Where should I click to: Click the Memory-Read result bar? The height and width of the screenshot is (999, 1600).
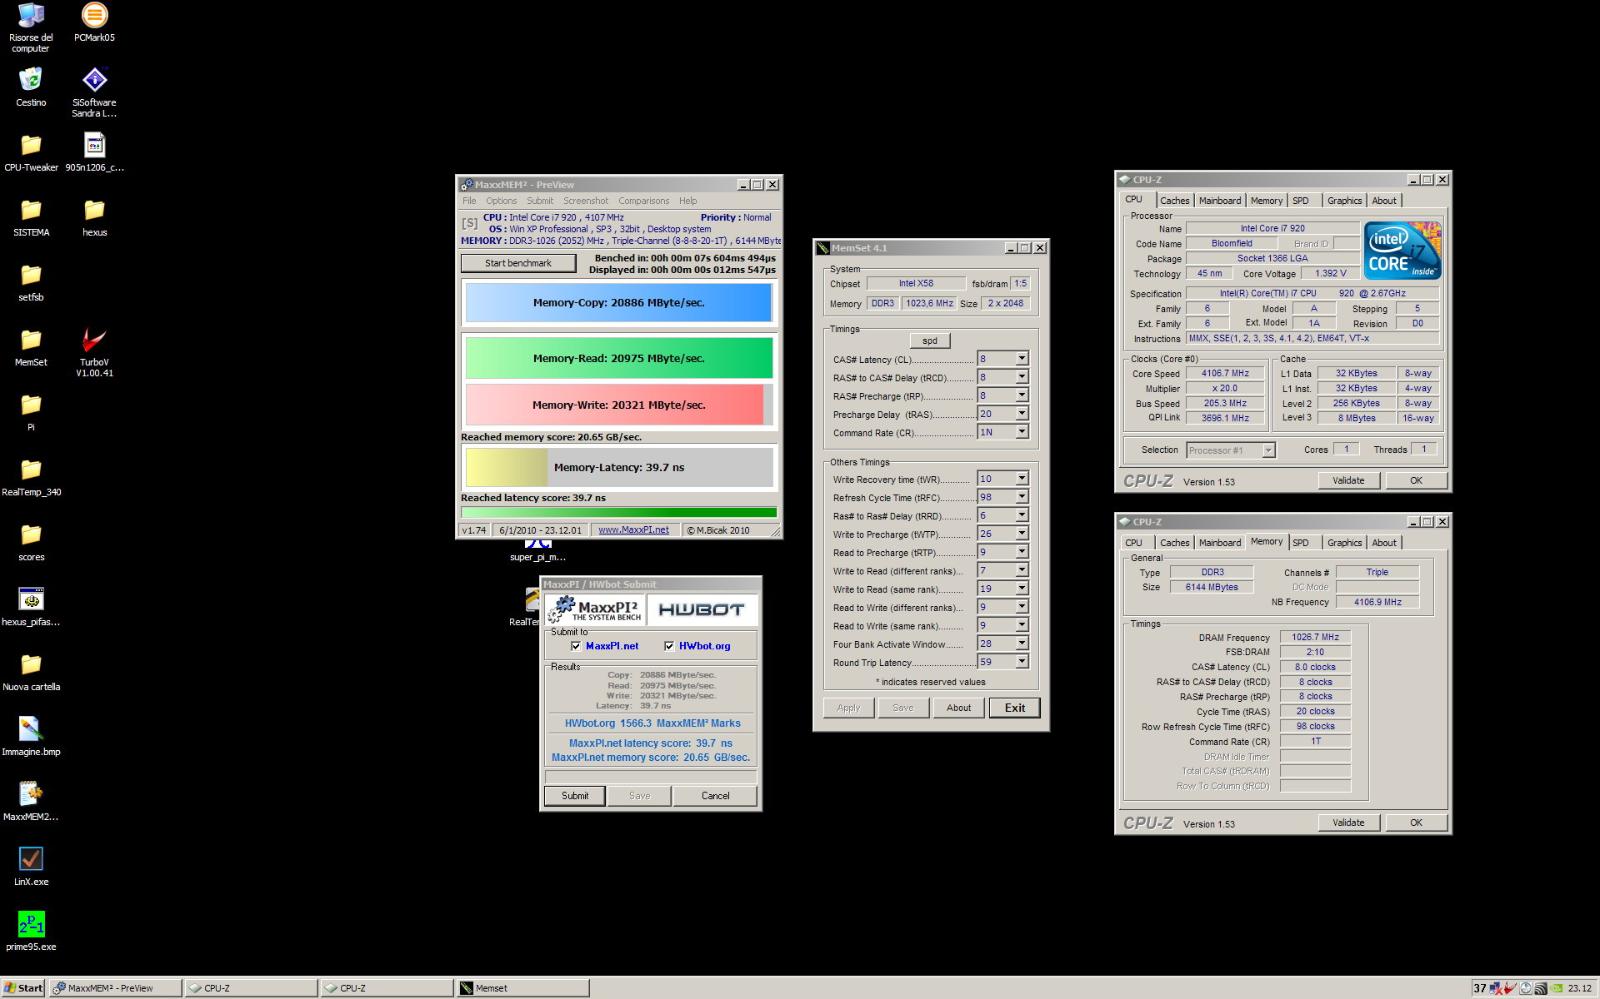618,358
